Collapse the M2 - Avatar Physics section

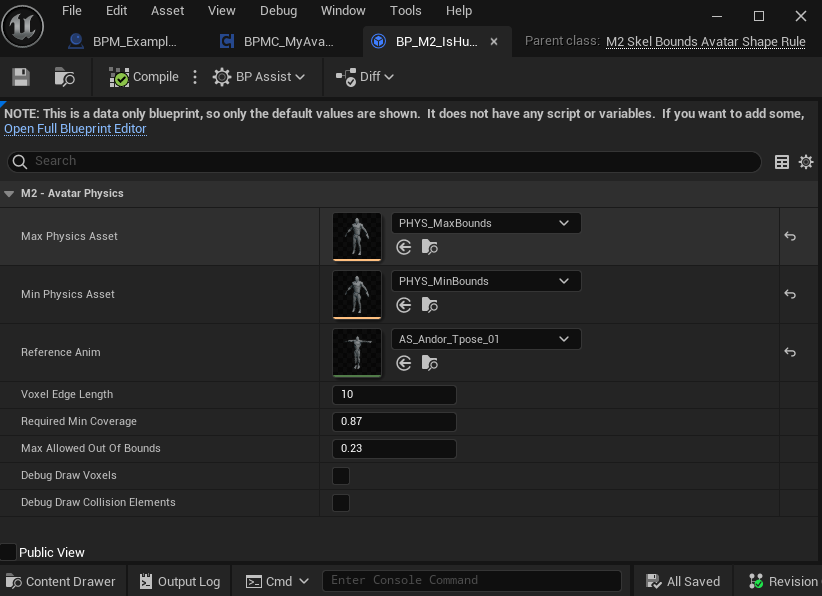(x=9, y=193)
